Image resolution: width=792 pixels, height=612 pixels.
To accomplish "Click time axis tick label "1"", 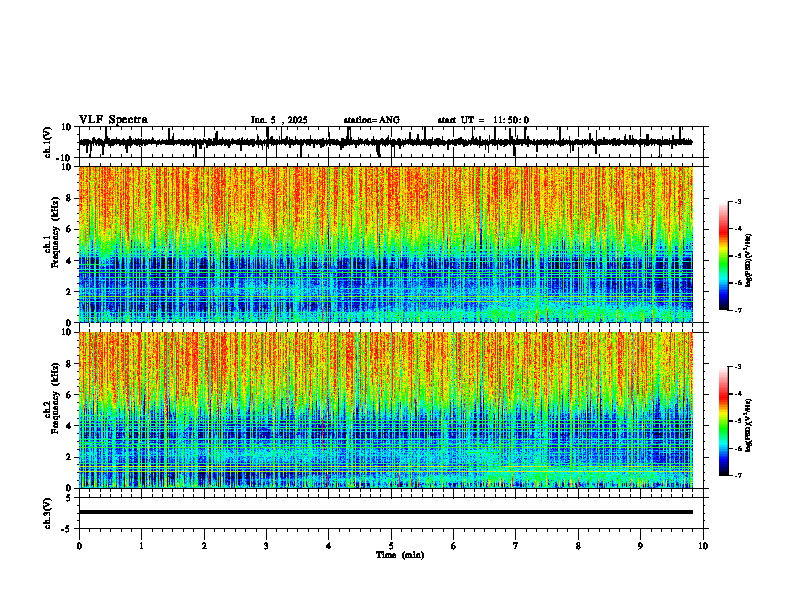I will pyautogui.click(x=141, y=546).
